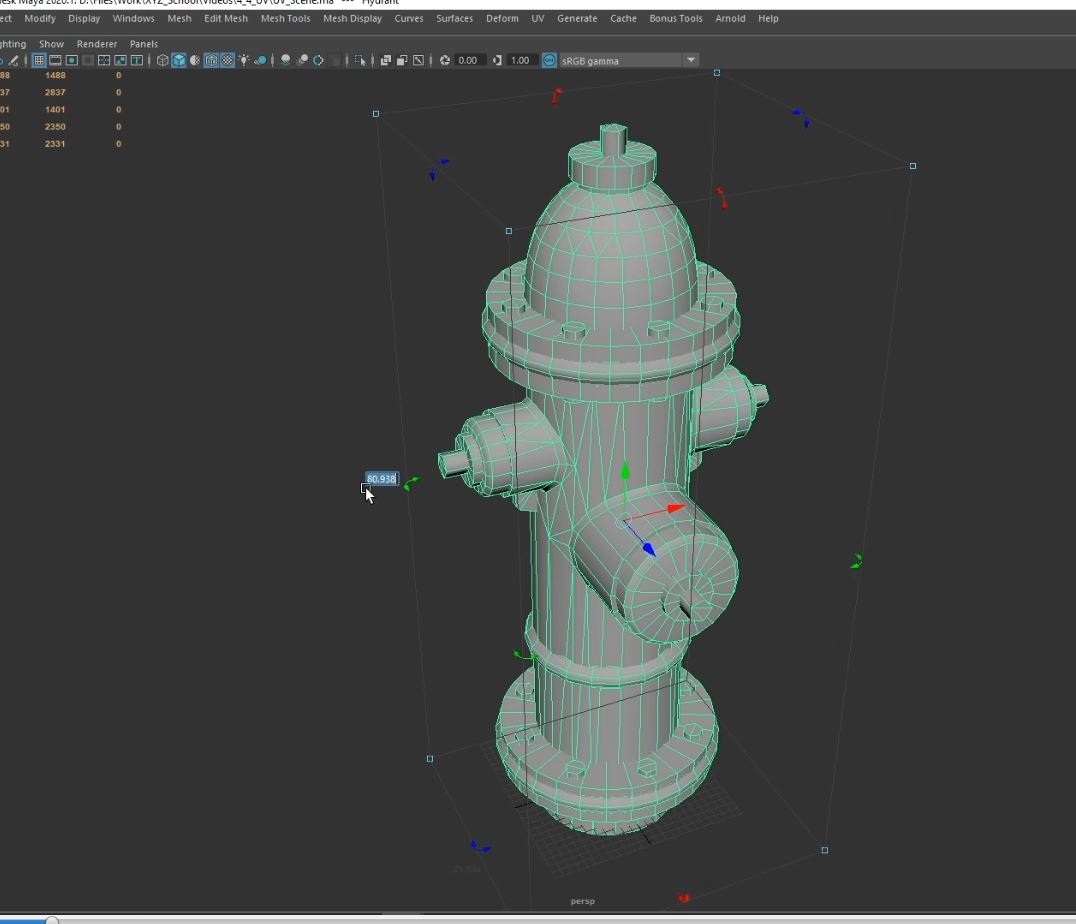
Task: Turn on use all lights icon
Action: (x=244, y=60)
